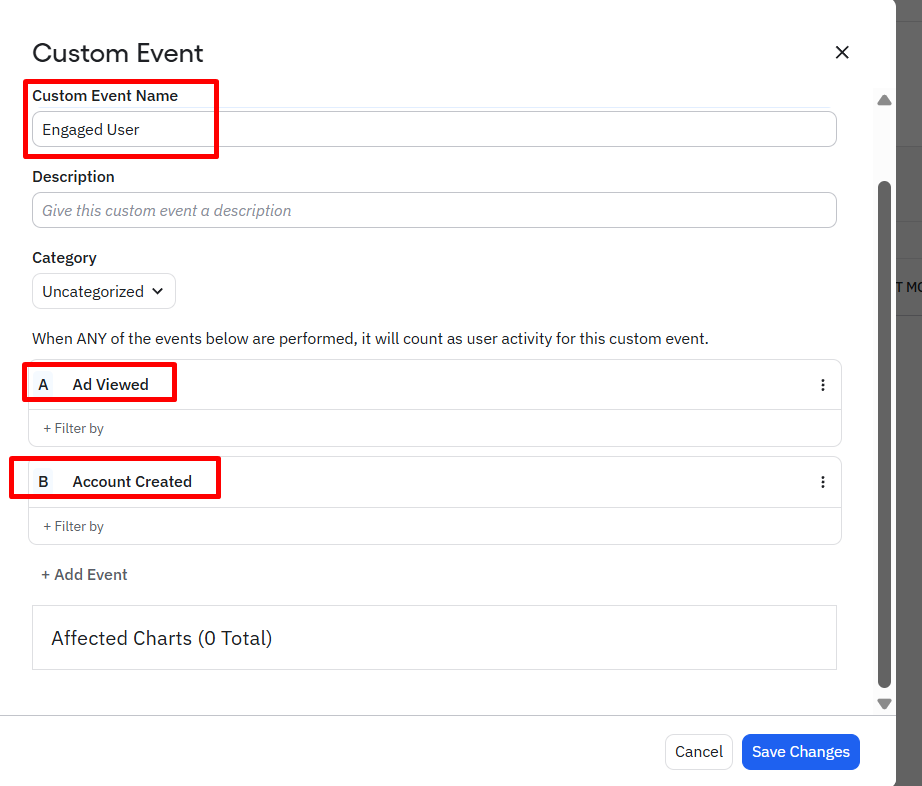This screenshot has width=922, height=786.
Task: Click the Affected Charts panel
Action: (434, 638)
